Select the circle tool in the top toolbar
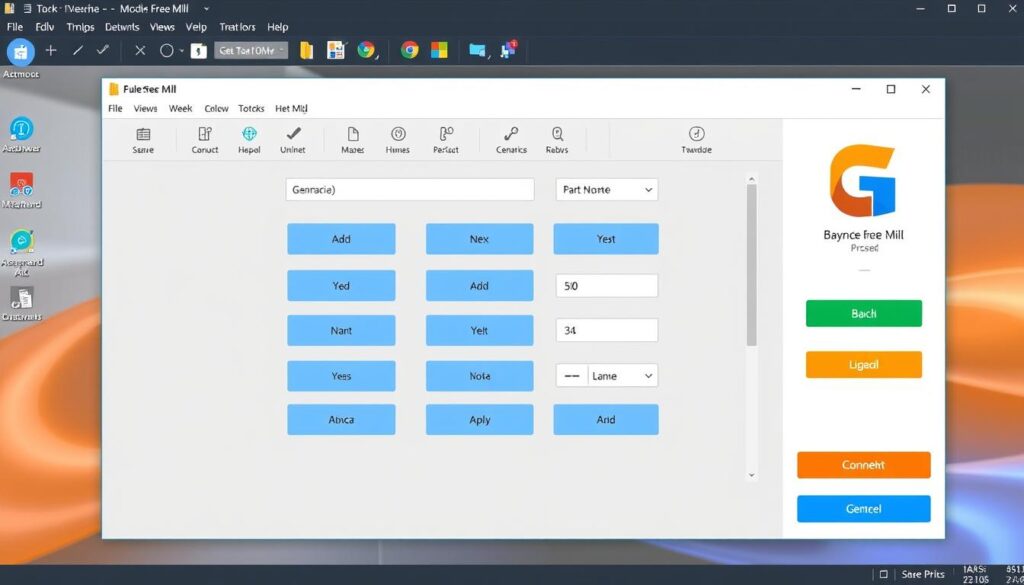1024x585 pixels. coord(167,50)
